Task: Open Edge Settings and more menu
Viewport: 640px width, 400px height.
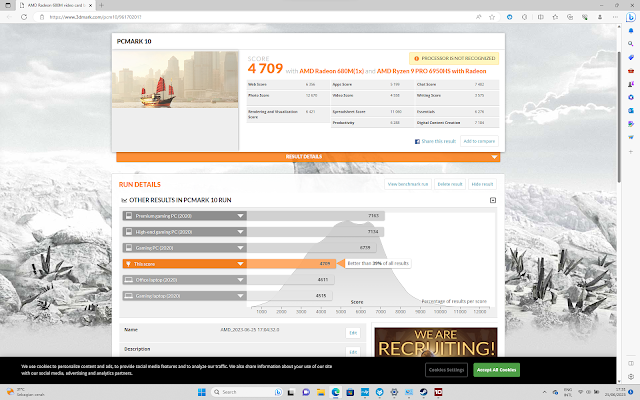Action: pyautogui.click(x=615, y=17)
